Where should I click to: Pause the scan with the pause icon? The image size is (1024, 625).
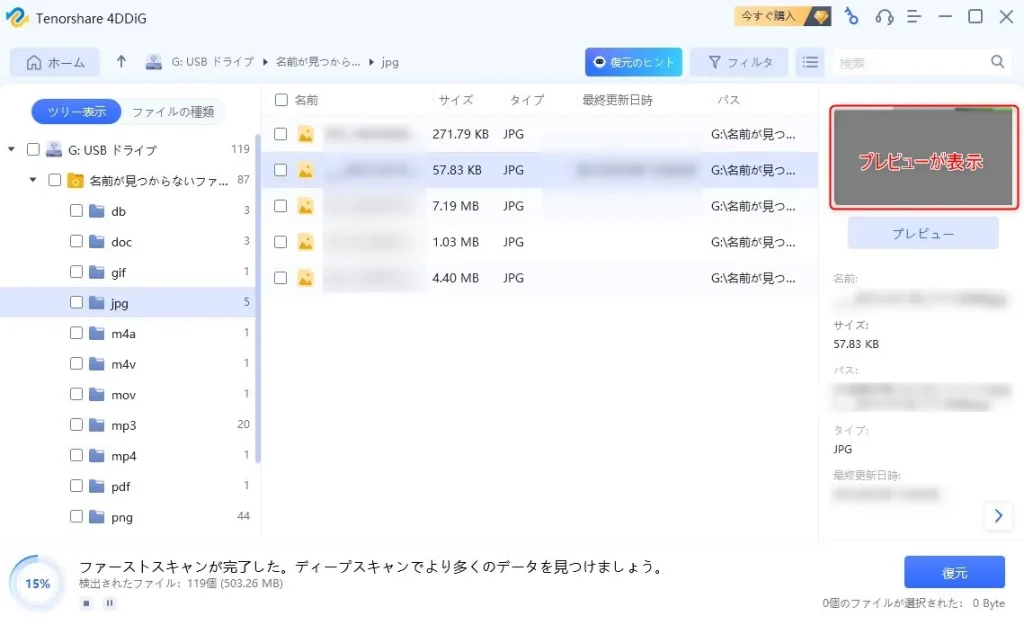(109, 603)
